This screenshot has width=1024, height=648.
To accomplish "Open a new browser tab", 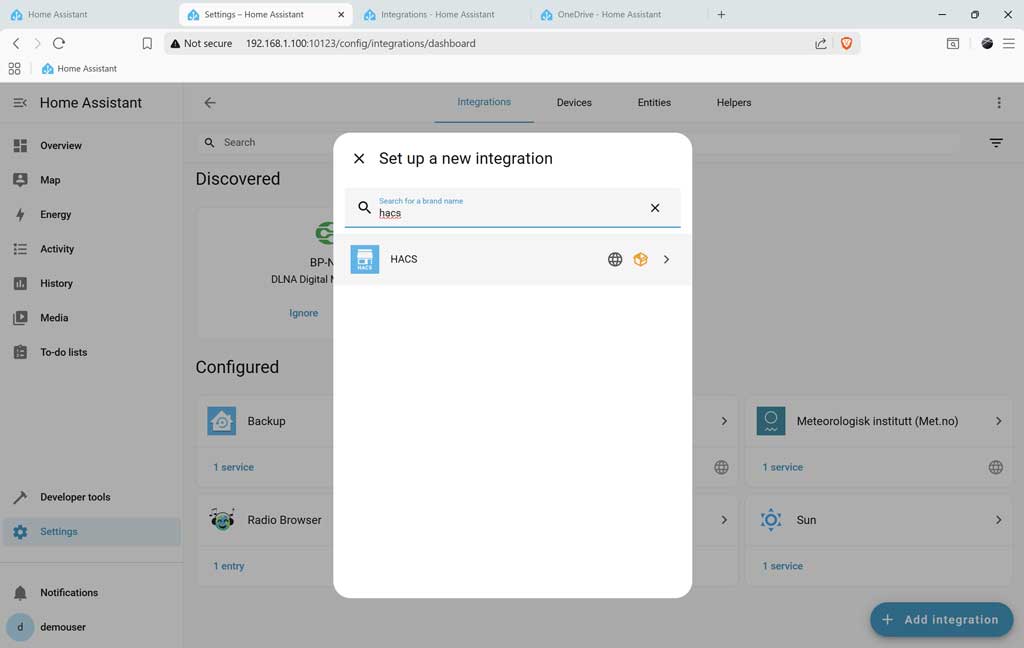I will point(721,14).
